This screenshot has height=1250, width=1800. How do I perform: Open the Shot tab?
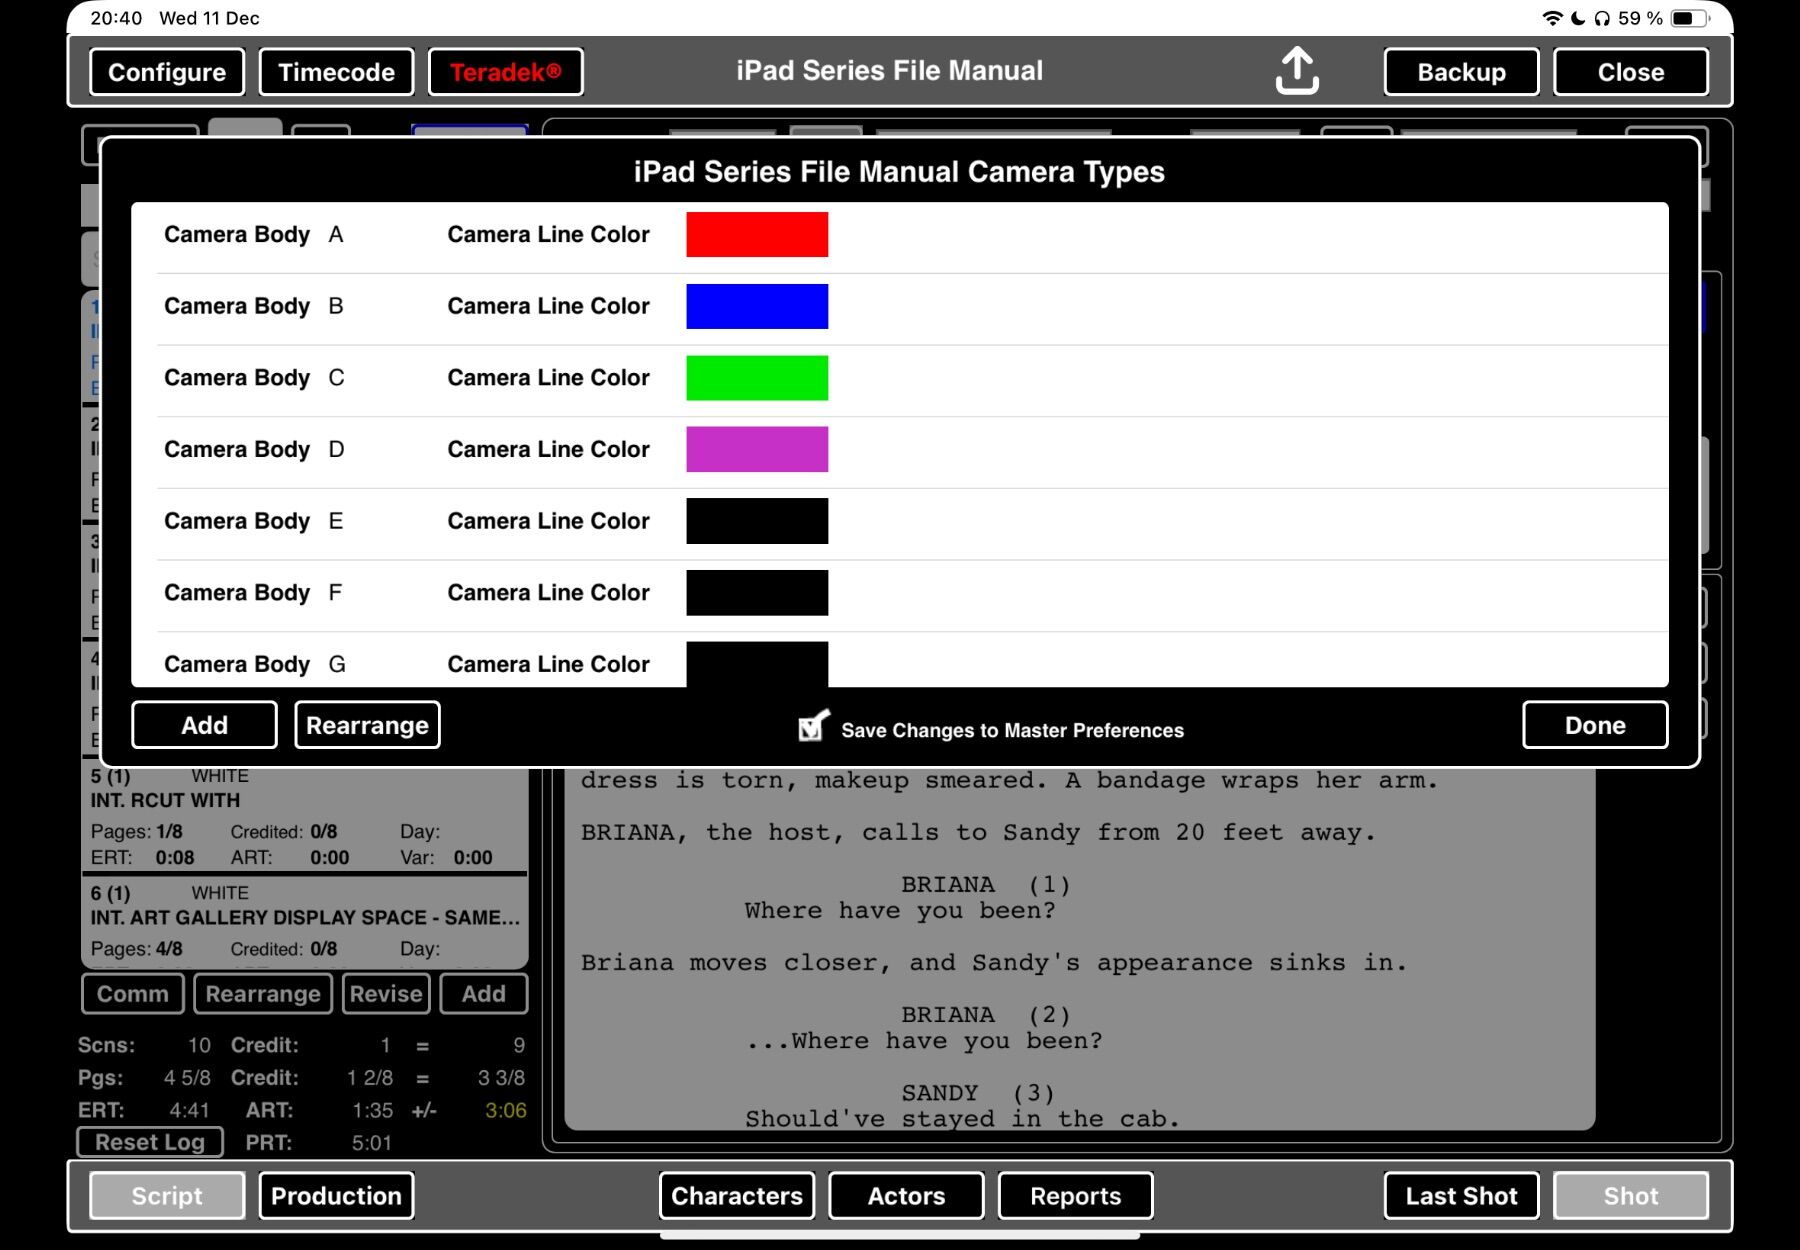click(1631, 1196)
